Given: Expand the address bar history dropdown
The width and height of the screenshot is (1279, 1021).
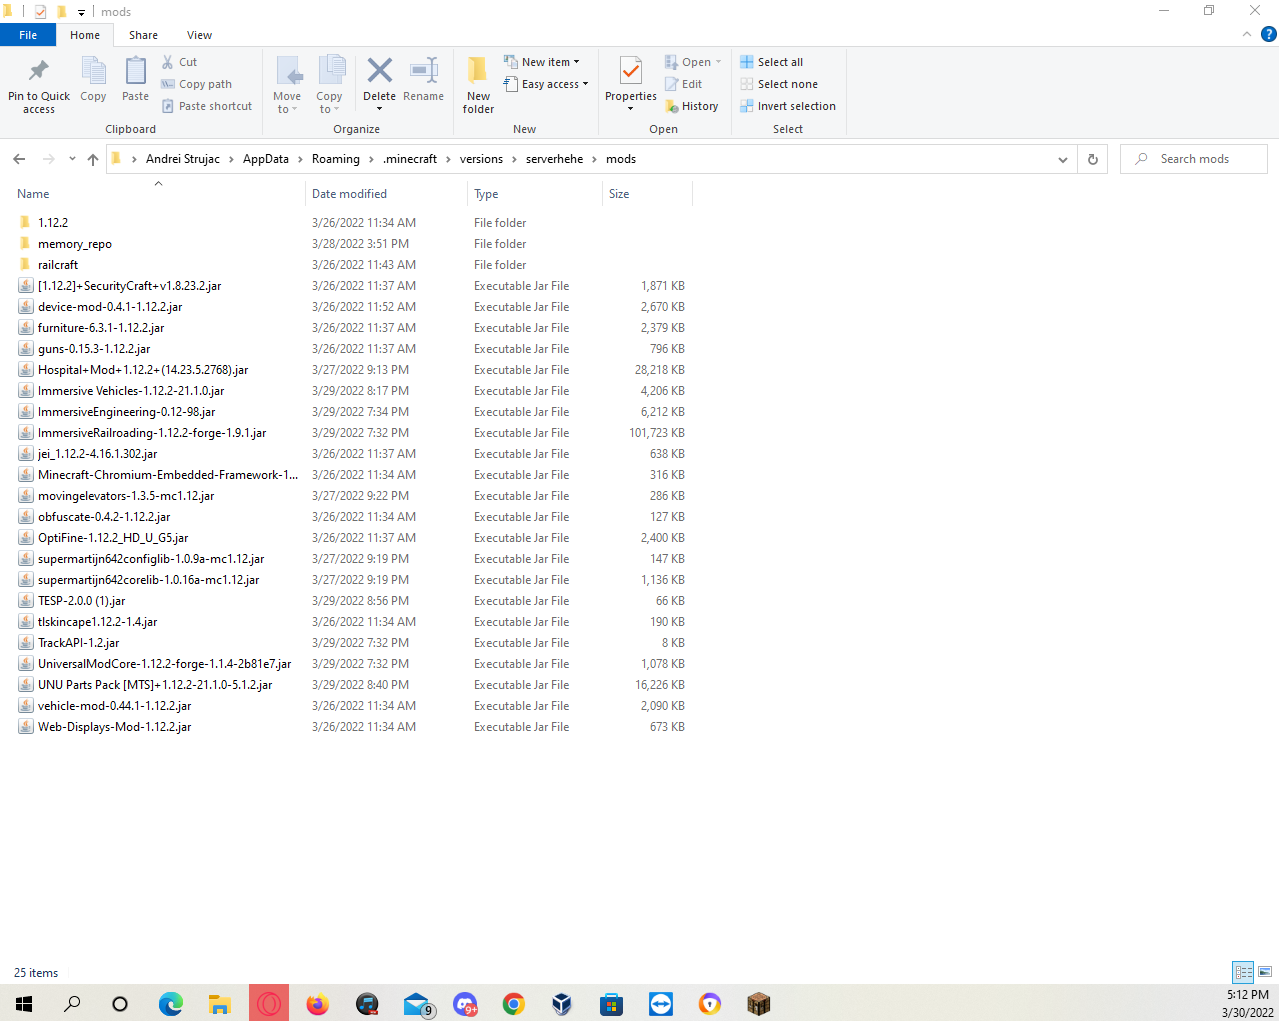Looking at the screenshot, I should (x=1062, y=159).
